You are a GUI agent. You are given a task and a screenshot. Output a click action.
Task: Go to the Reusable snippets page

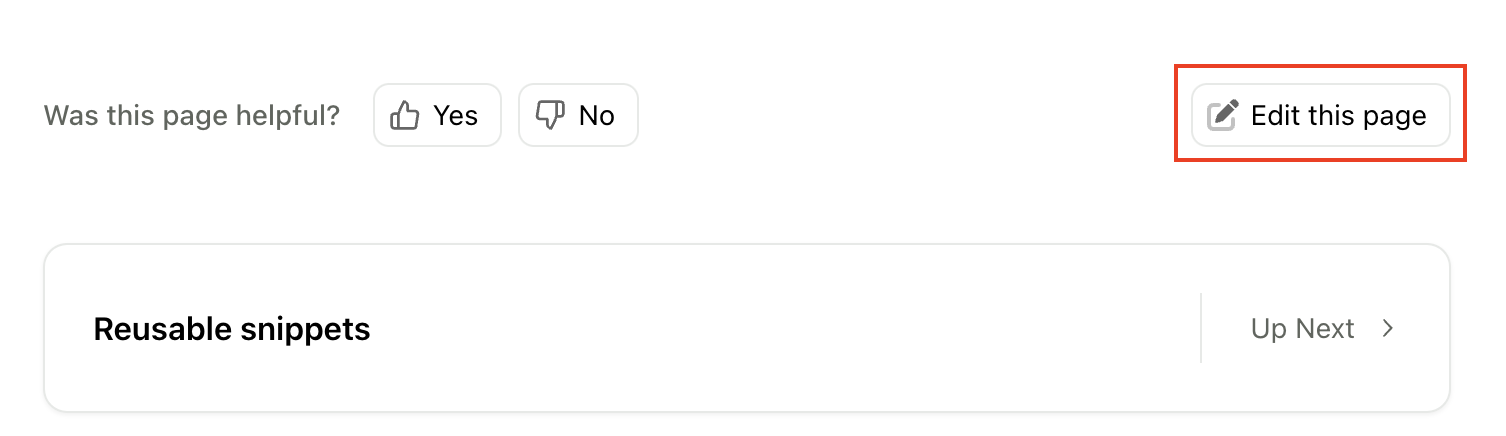pyautogui.click(x=746, y=328)
